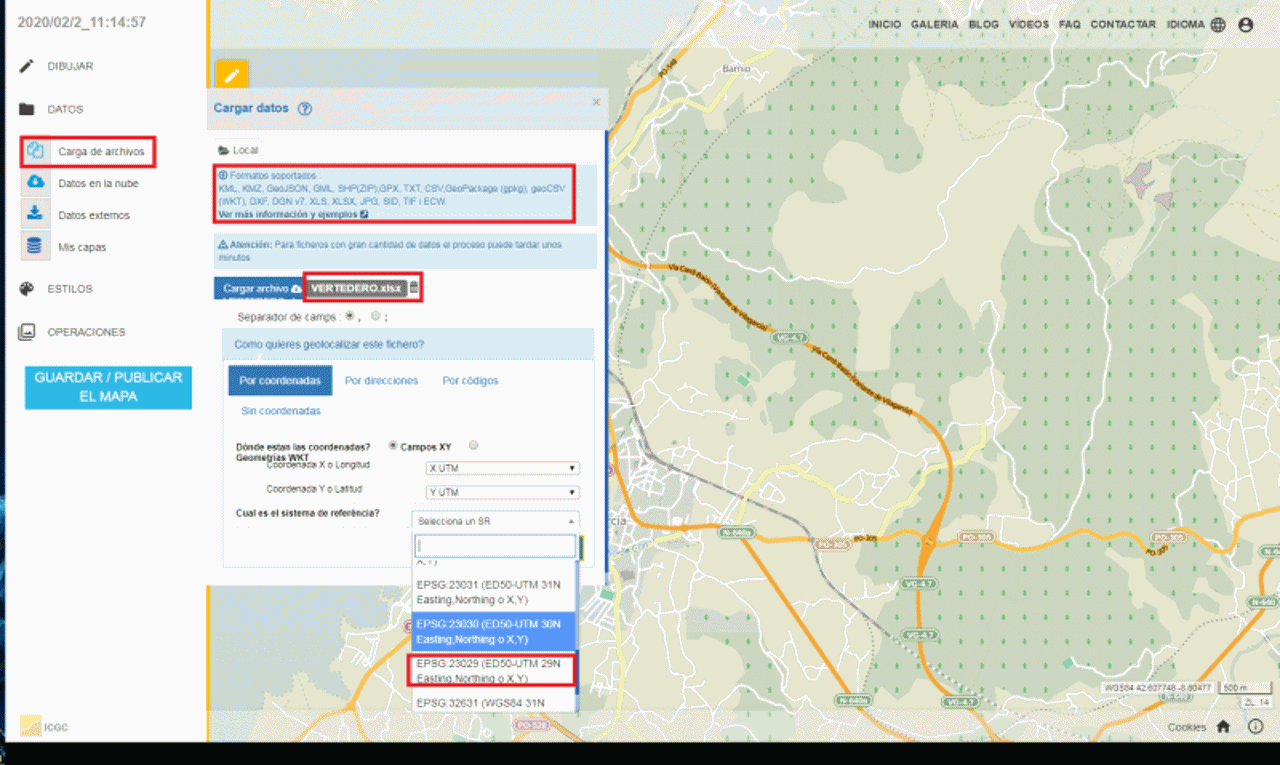This screenshot has width=1280, height=765.
Task: Enable the Geometrías WKT radio option
Action: [x=471, y=445]
